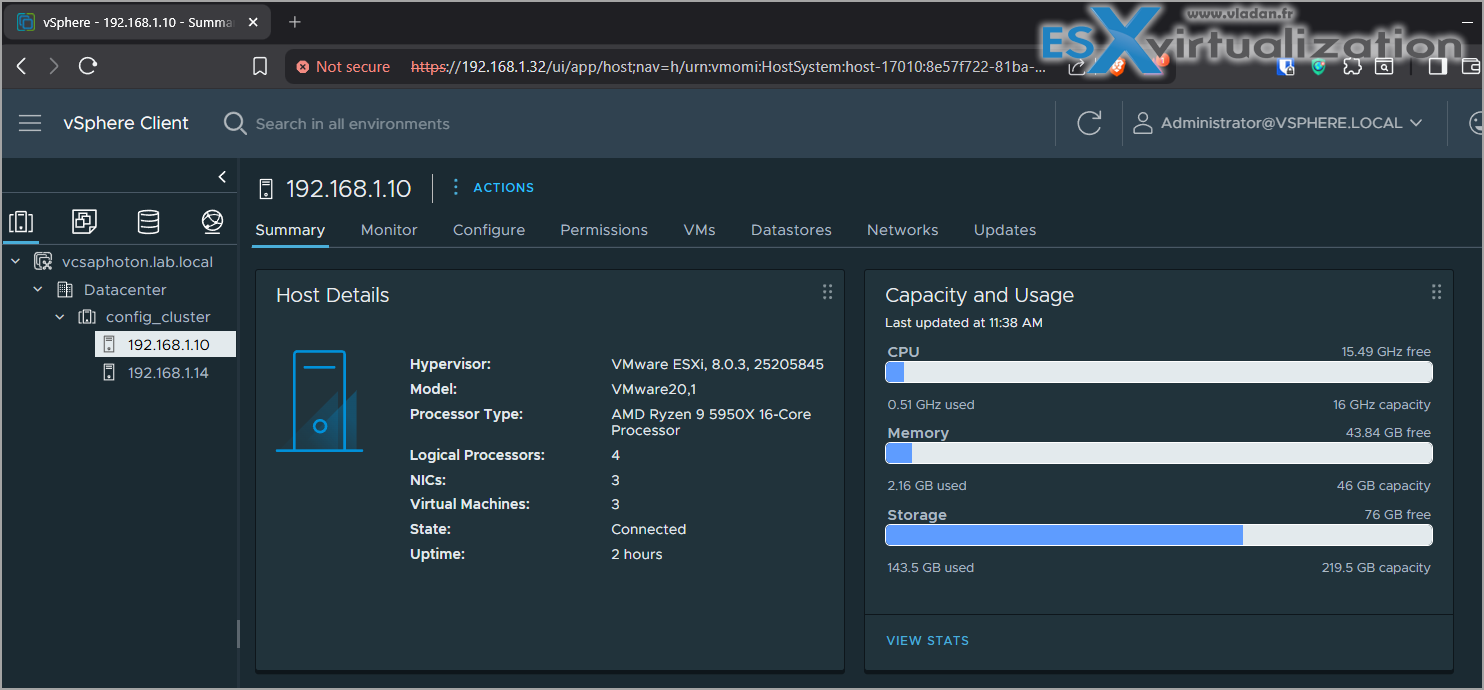Switch to the Monitor tab
Viewport: 1484px width, 690px height.
(x=389, y=230)
